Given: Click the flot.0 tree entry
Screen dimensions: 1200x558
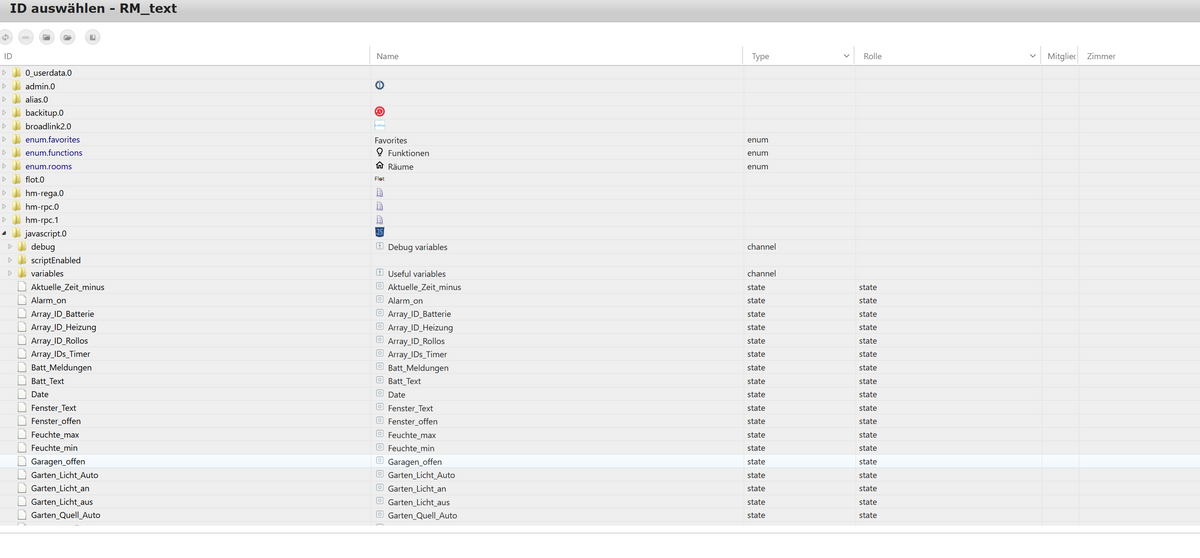Looking at the screenshot, I should (x=35, y=179).
